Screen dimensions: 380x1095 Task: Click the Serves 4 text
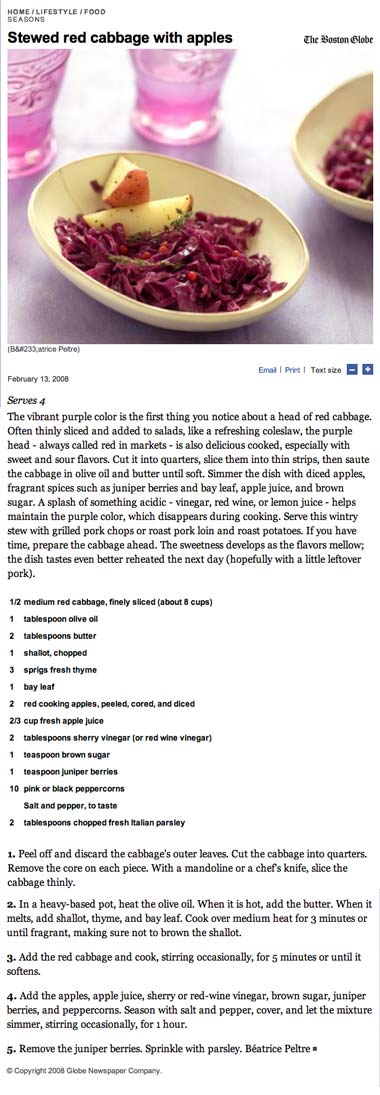pos(27,401)
